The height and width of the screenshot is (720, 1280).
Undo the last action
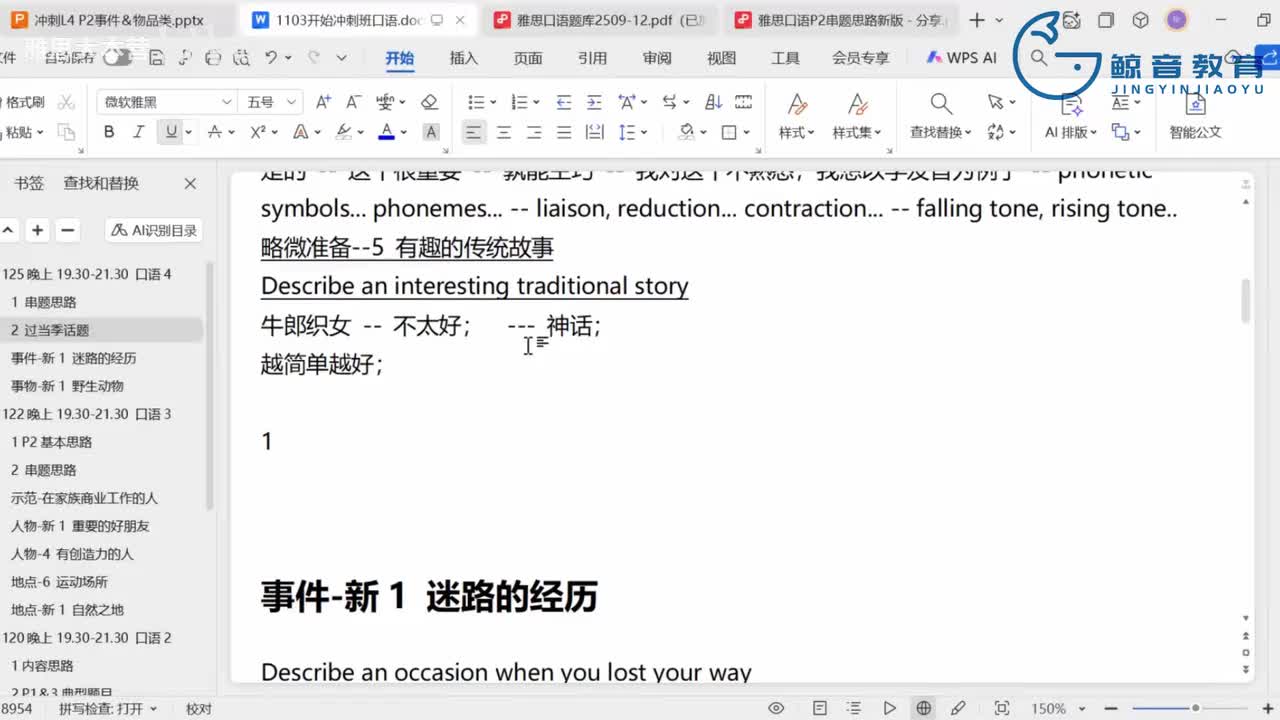click(271, 58)
